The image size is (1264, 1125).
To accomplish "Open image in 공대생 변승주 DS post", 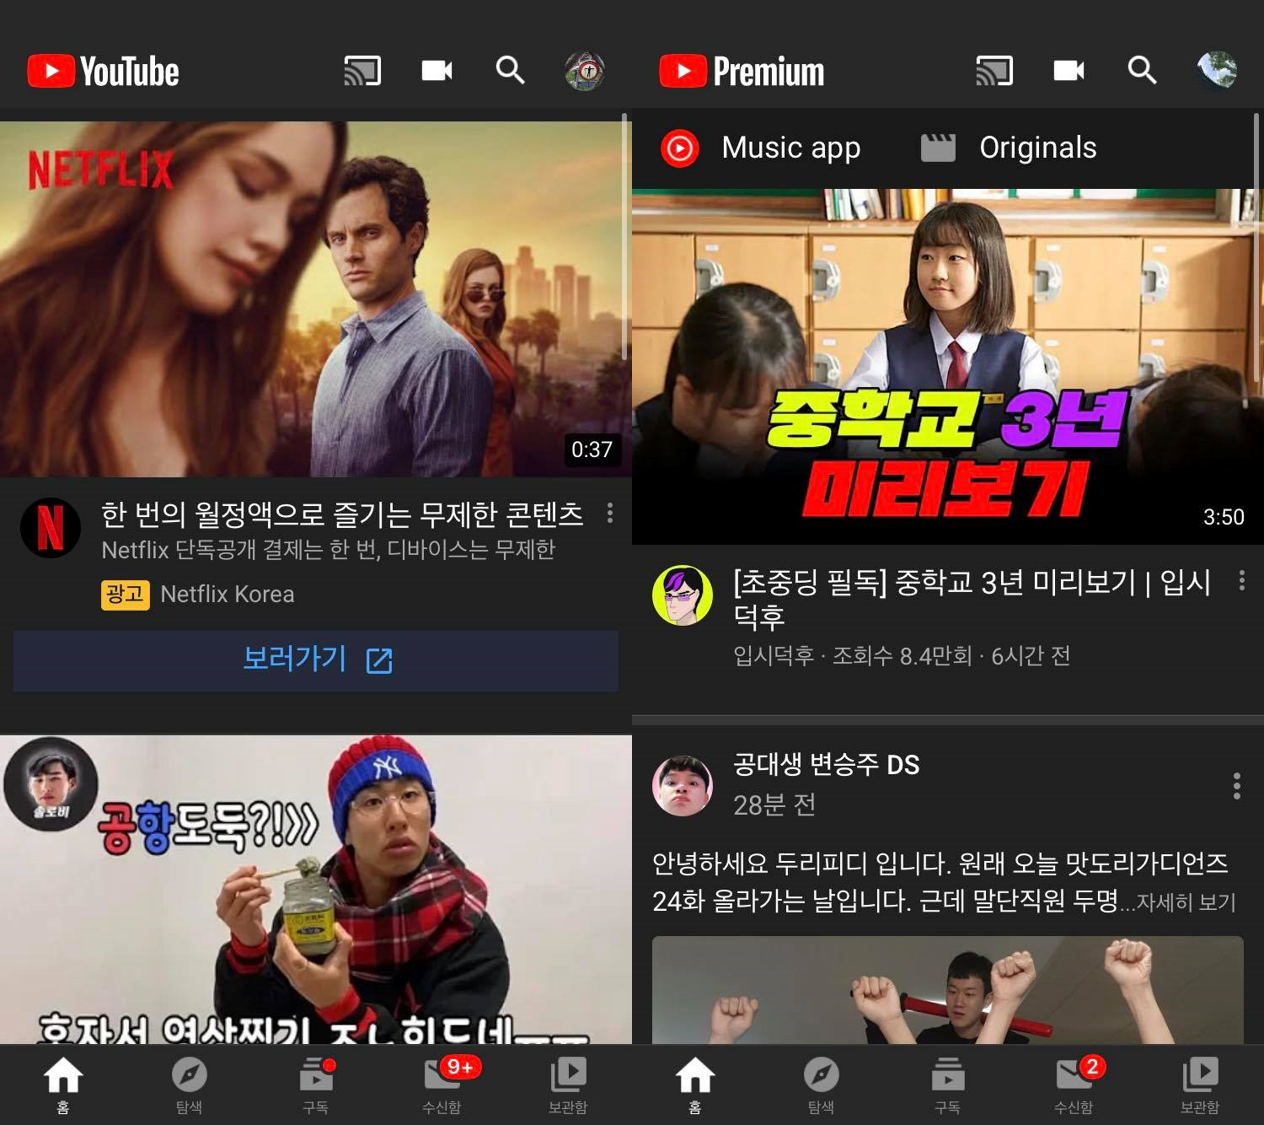I will click(948, 990).
